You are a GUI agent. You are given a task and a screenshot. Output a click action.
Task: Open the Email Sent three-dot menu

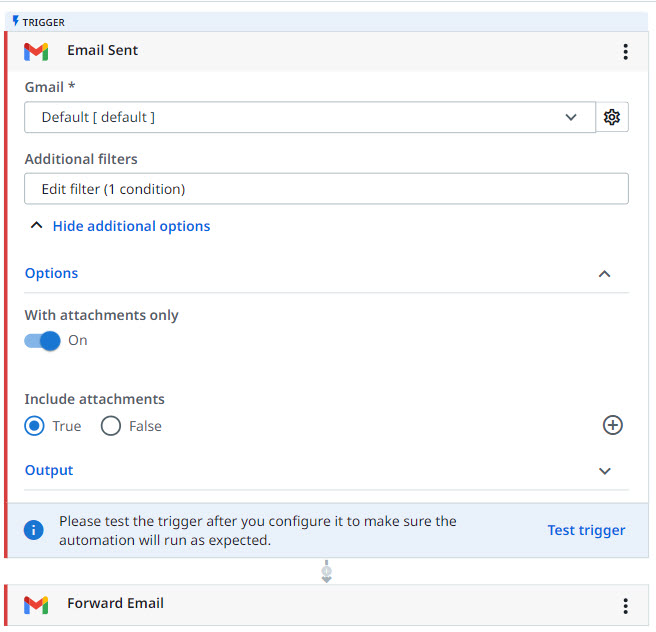point(625,52)
